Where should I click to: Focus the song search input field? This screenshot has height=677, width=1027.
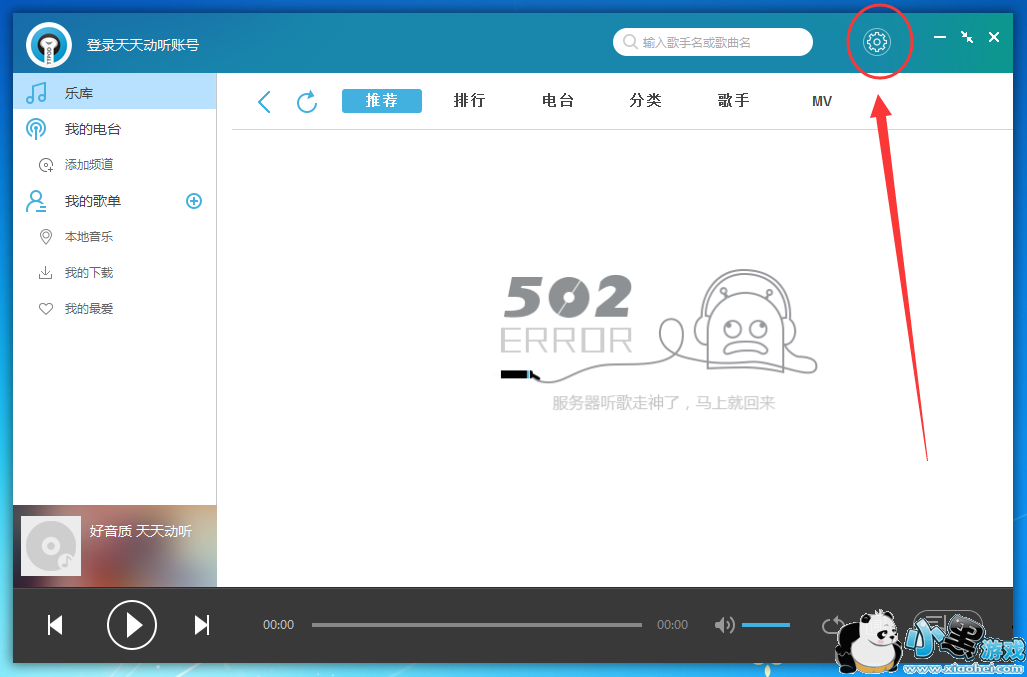pyautogui.click(x=720, y=42)
